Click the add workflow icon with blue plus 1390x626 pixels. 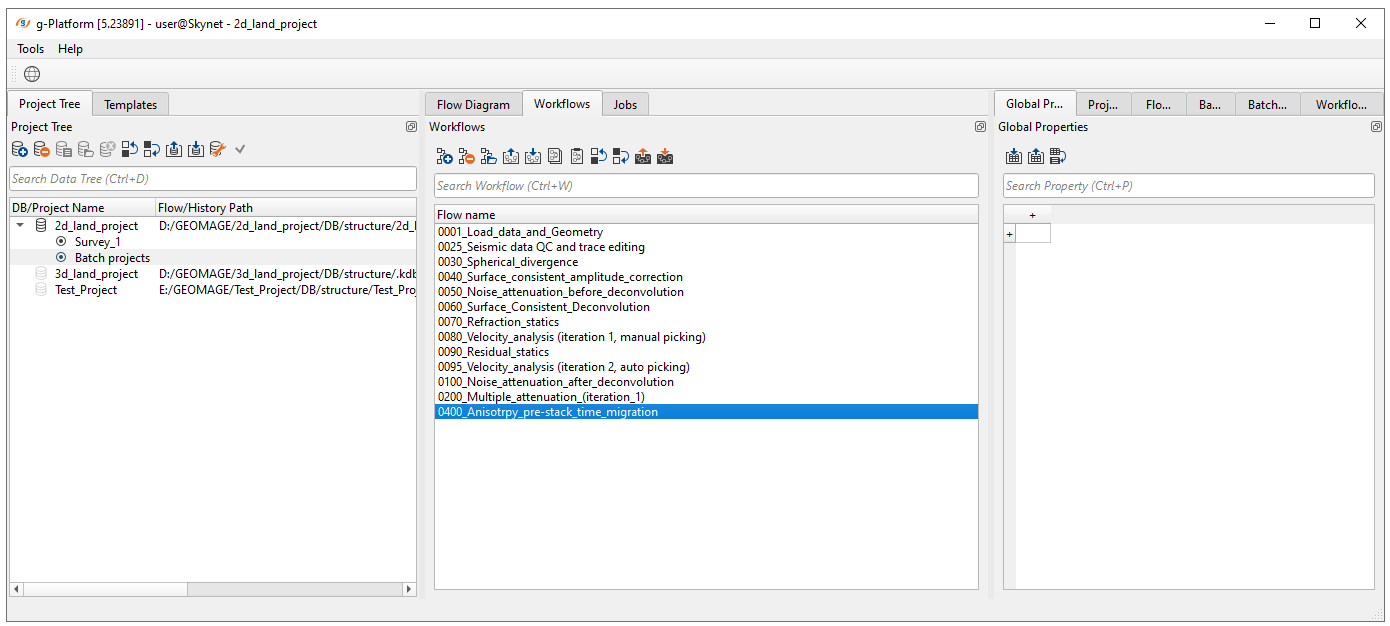pyautogui.click(x=444, y=156)
